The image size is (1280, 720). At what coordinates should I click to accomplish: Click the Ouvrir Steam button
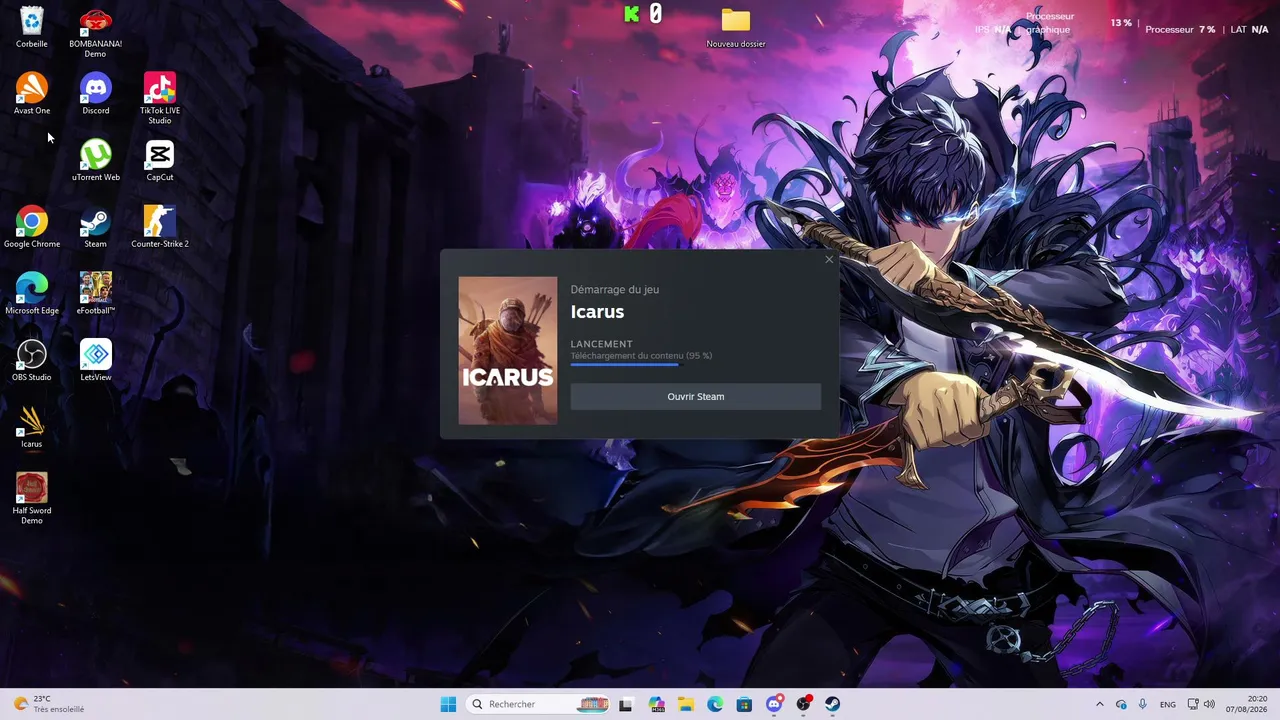[x=696, y=396]
